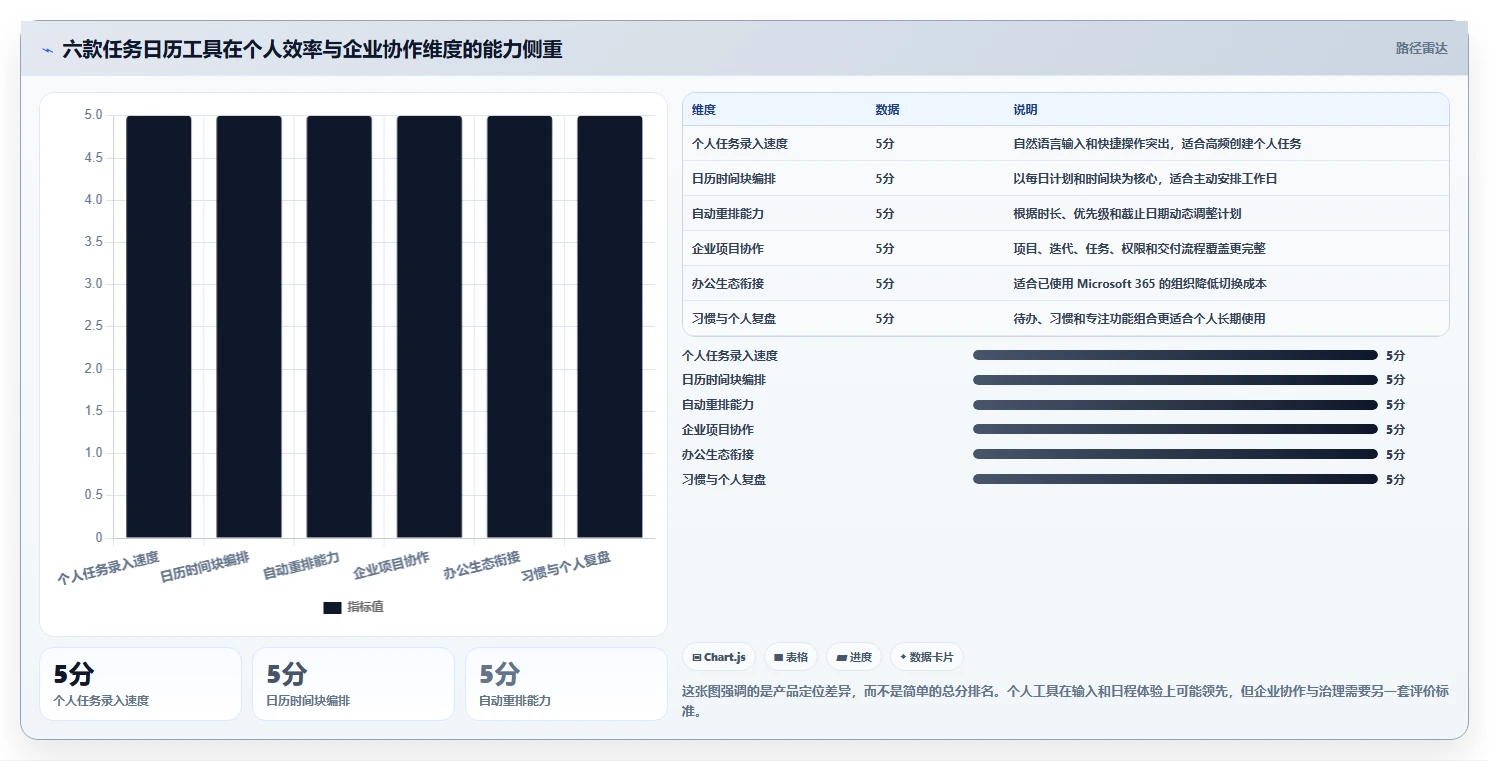Click the Chart.js tag chip
Image resolution: width=1489 pixels, height=761 pixels.
point(719,657)
